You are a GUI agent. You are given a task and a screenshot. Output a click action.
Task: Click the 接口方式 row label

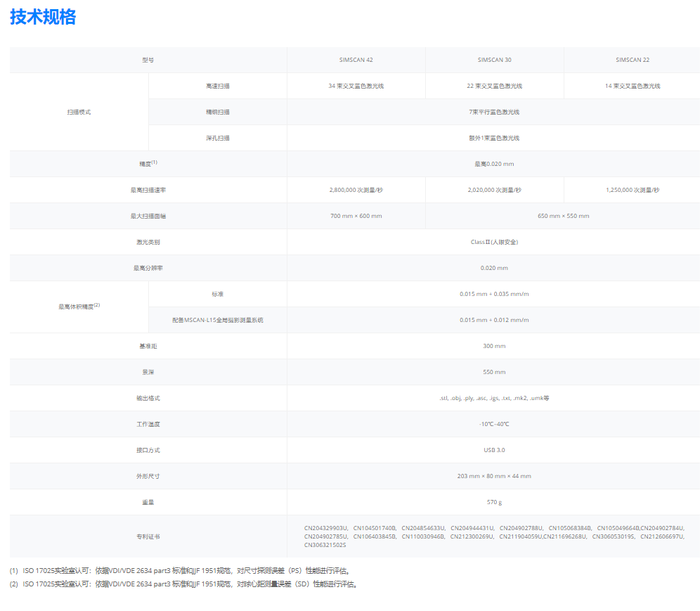click(148, 450)
